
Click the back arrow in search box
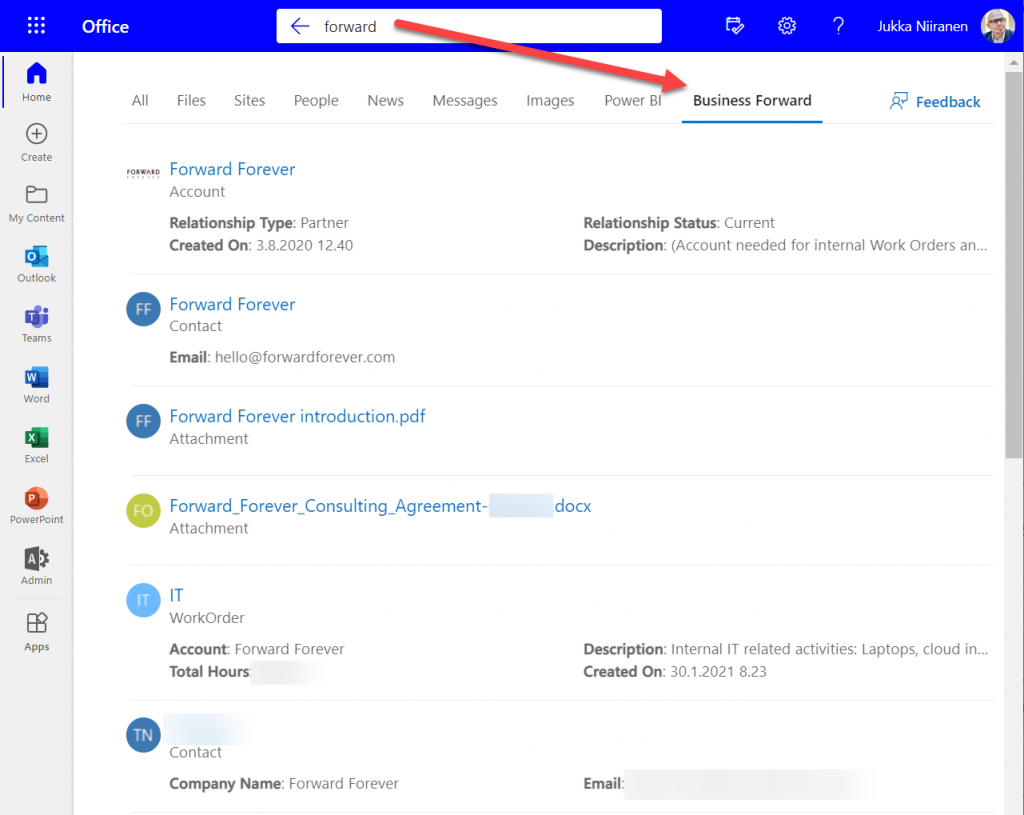click(x=300, y=26)
